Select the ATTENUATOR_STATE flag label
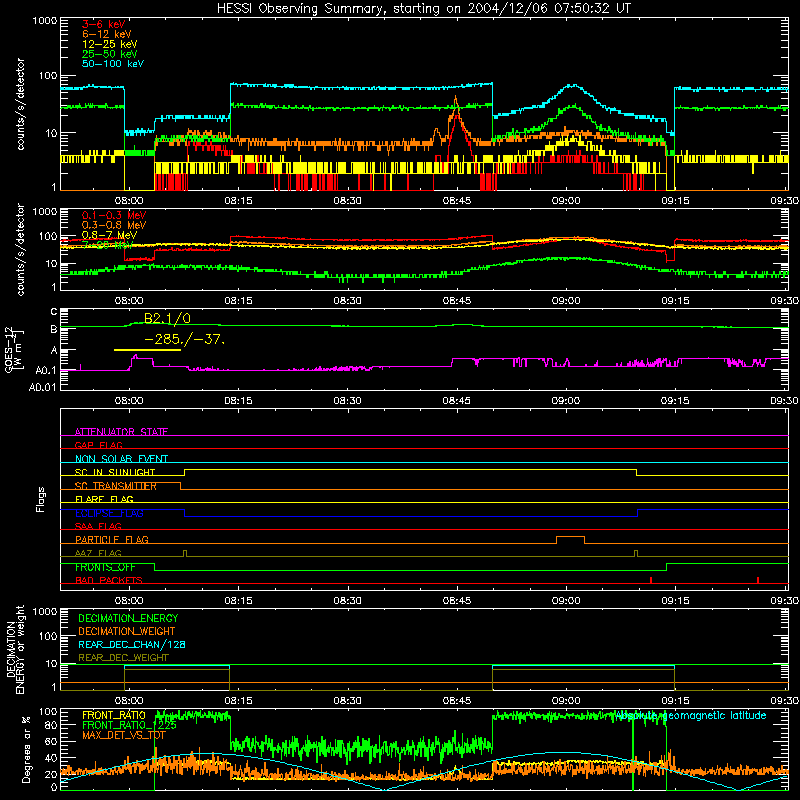The height and width of the screenshot is (800, 800). 121,432
